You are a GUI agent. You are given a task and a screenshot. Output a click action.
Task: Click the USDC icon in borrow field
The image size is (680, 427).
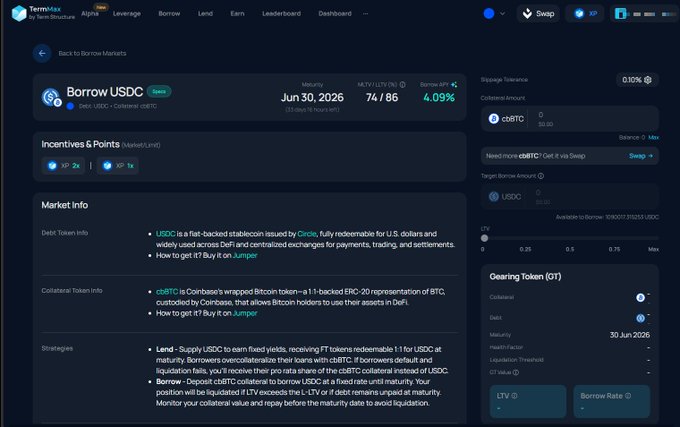[x=494, y=197]
